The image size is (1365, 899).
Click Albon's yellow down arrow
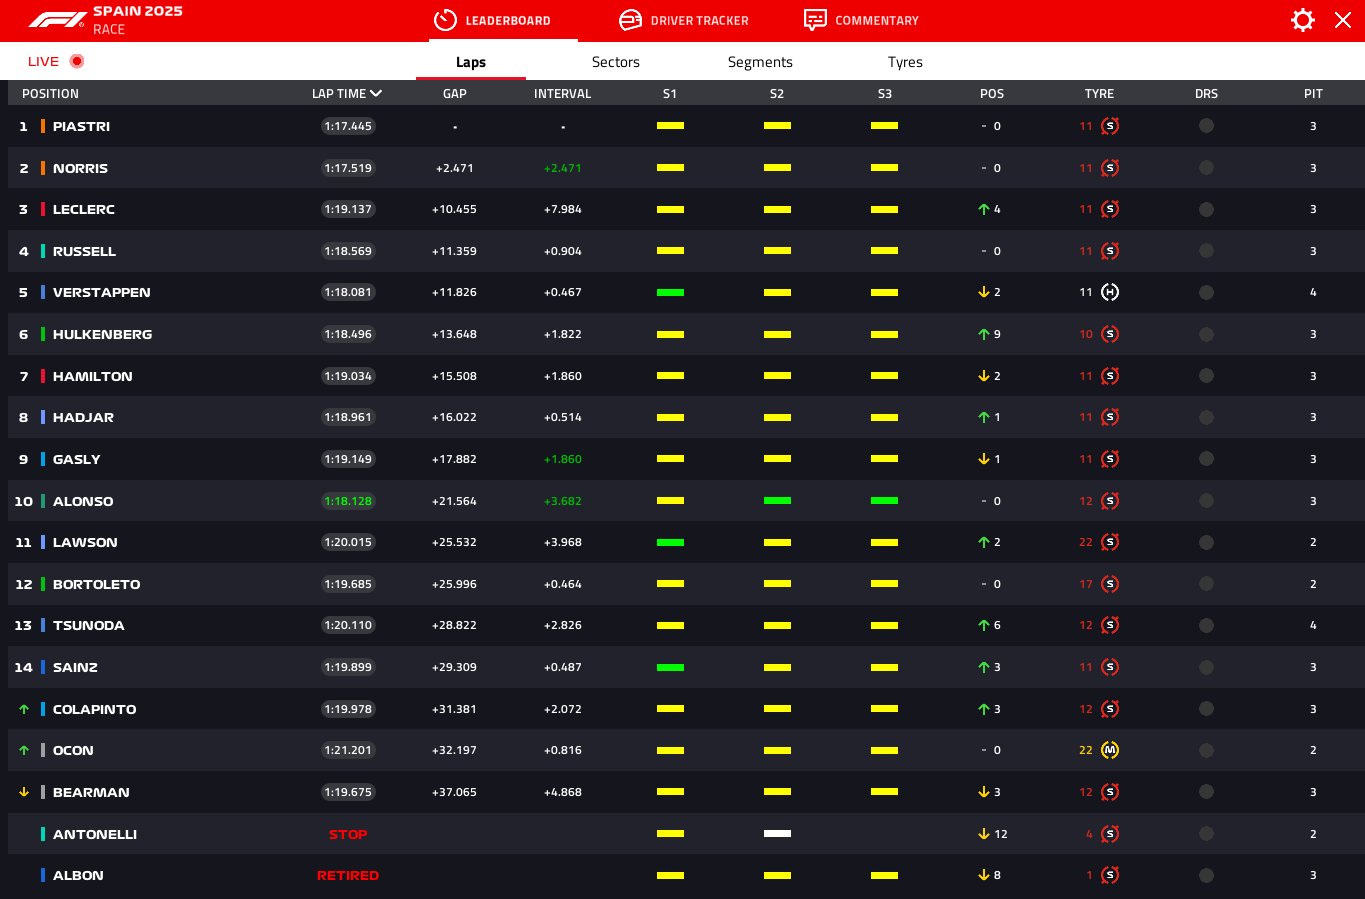coord(984,875)
